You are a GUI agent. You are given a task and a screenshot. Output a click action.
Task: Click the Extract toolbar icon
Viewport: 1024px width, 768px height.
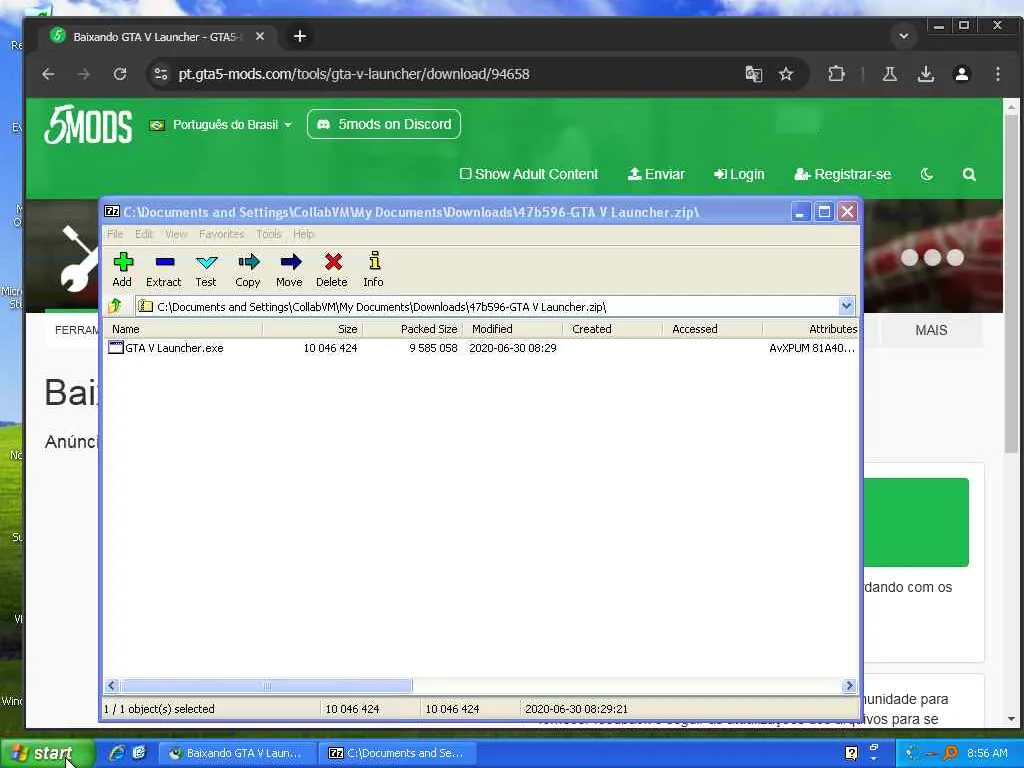coord(163,269)
